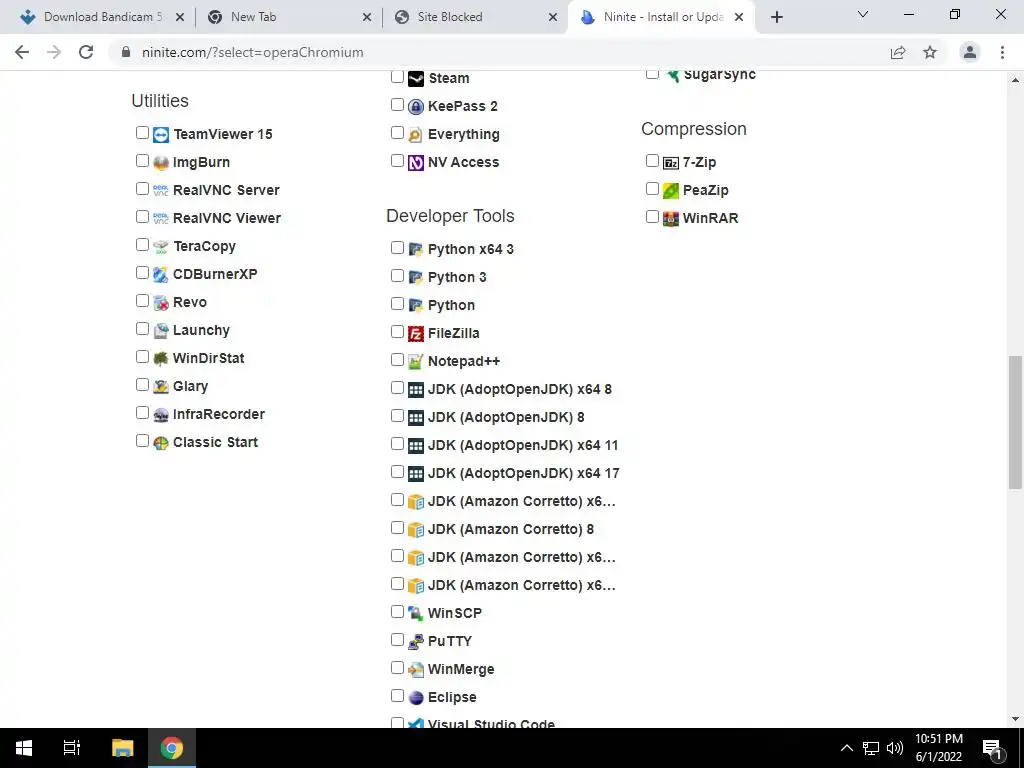1024x768 pixels.
Task: Click the scrollbar down arrow
Action: tap(1015, 720)
